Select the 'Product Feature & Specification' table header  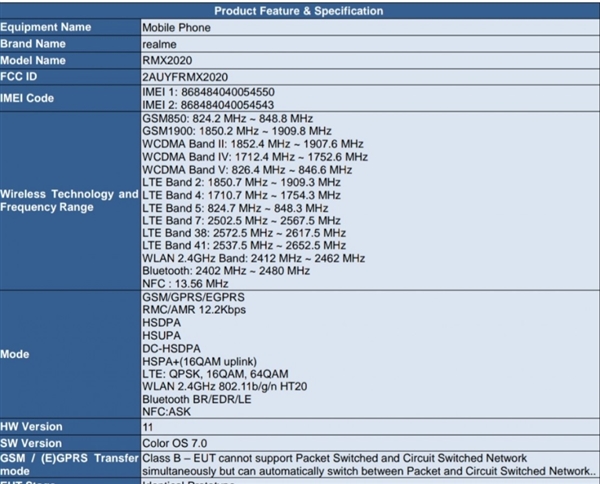tap(298, 11)
